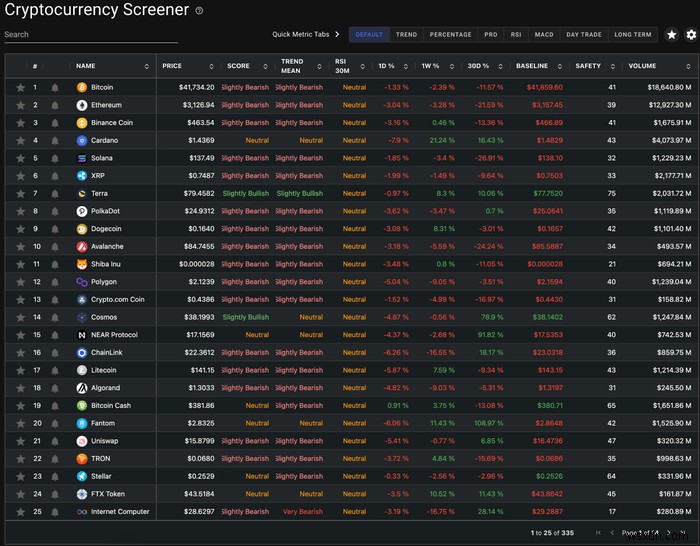The width and height of the screenshot is (700, 546).
Task: Toggle the favorite star for Binance Coin
Action: (21, 123)
